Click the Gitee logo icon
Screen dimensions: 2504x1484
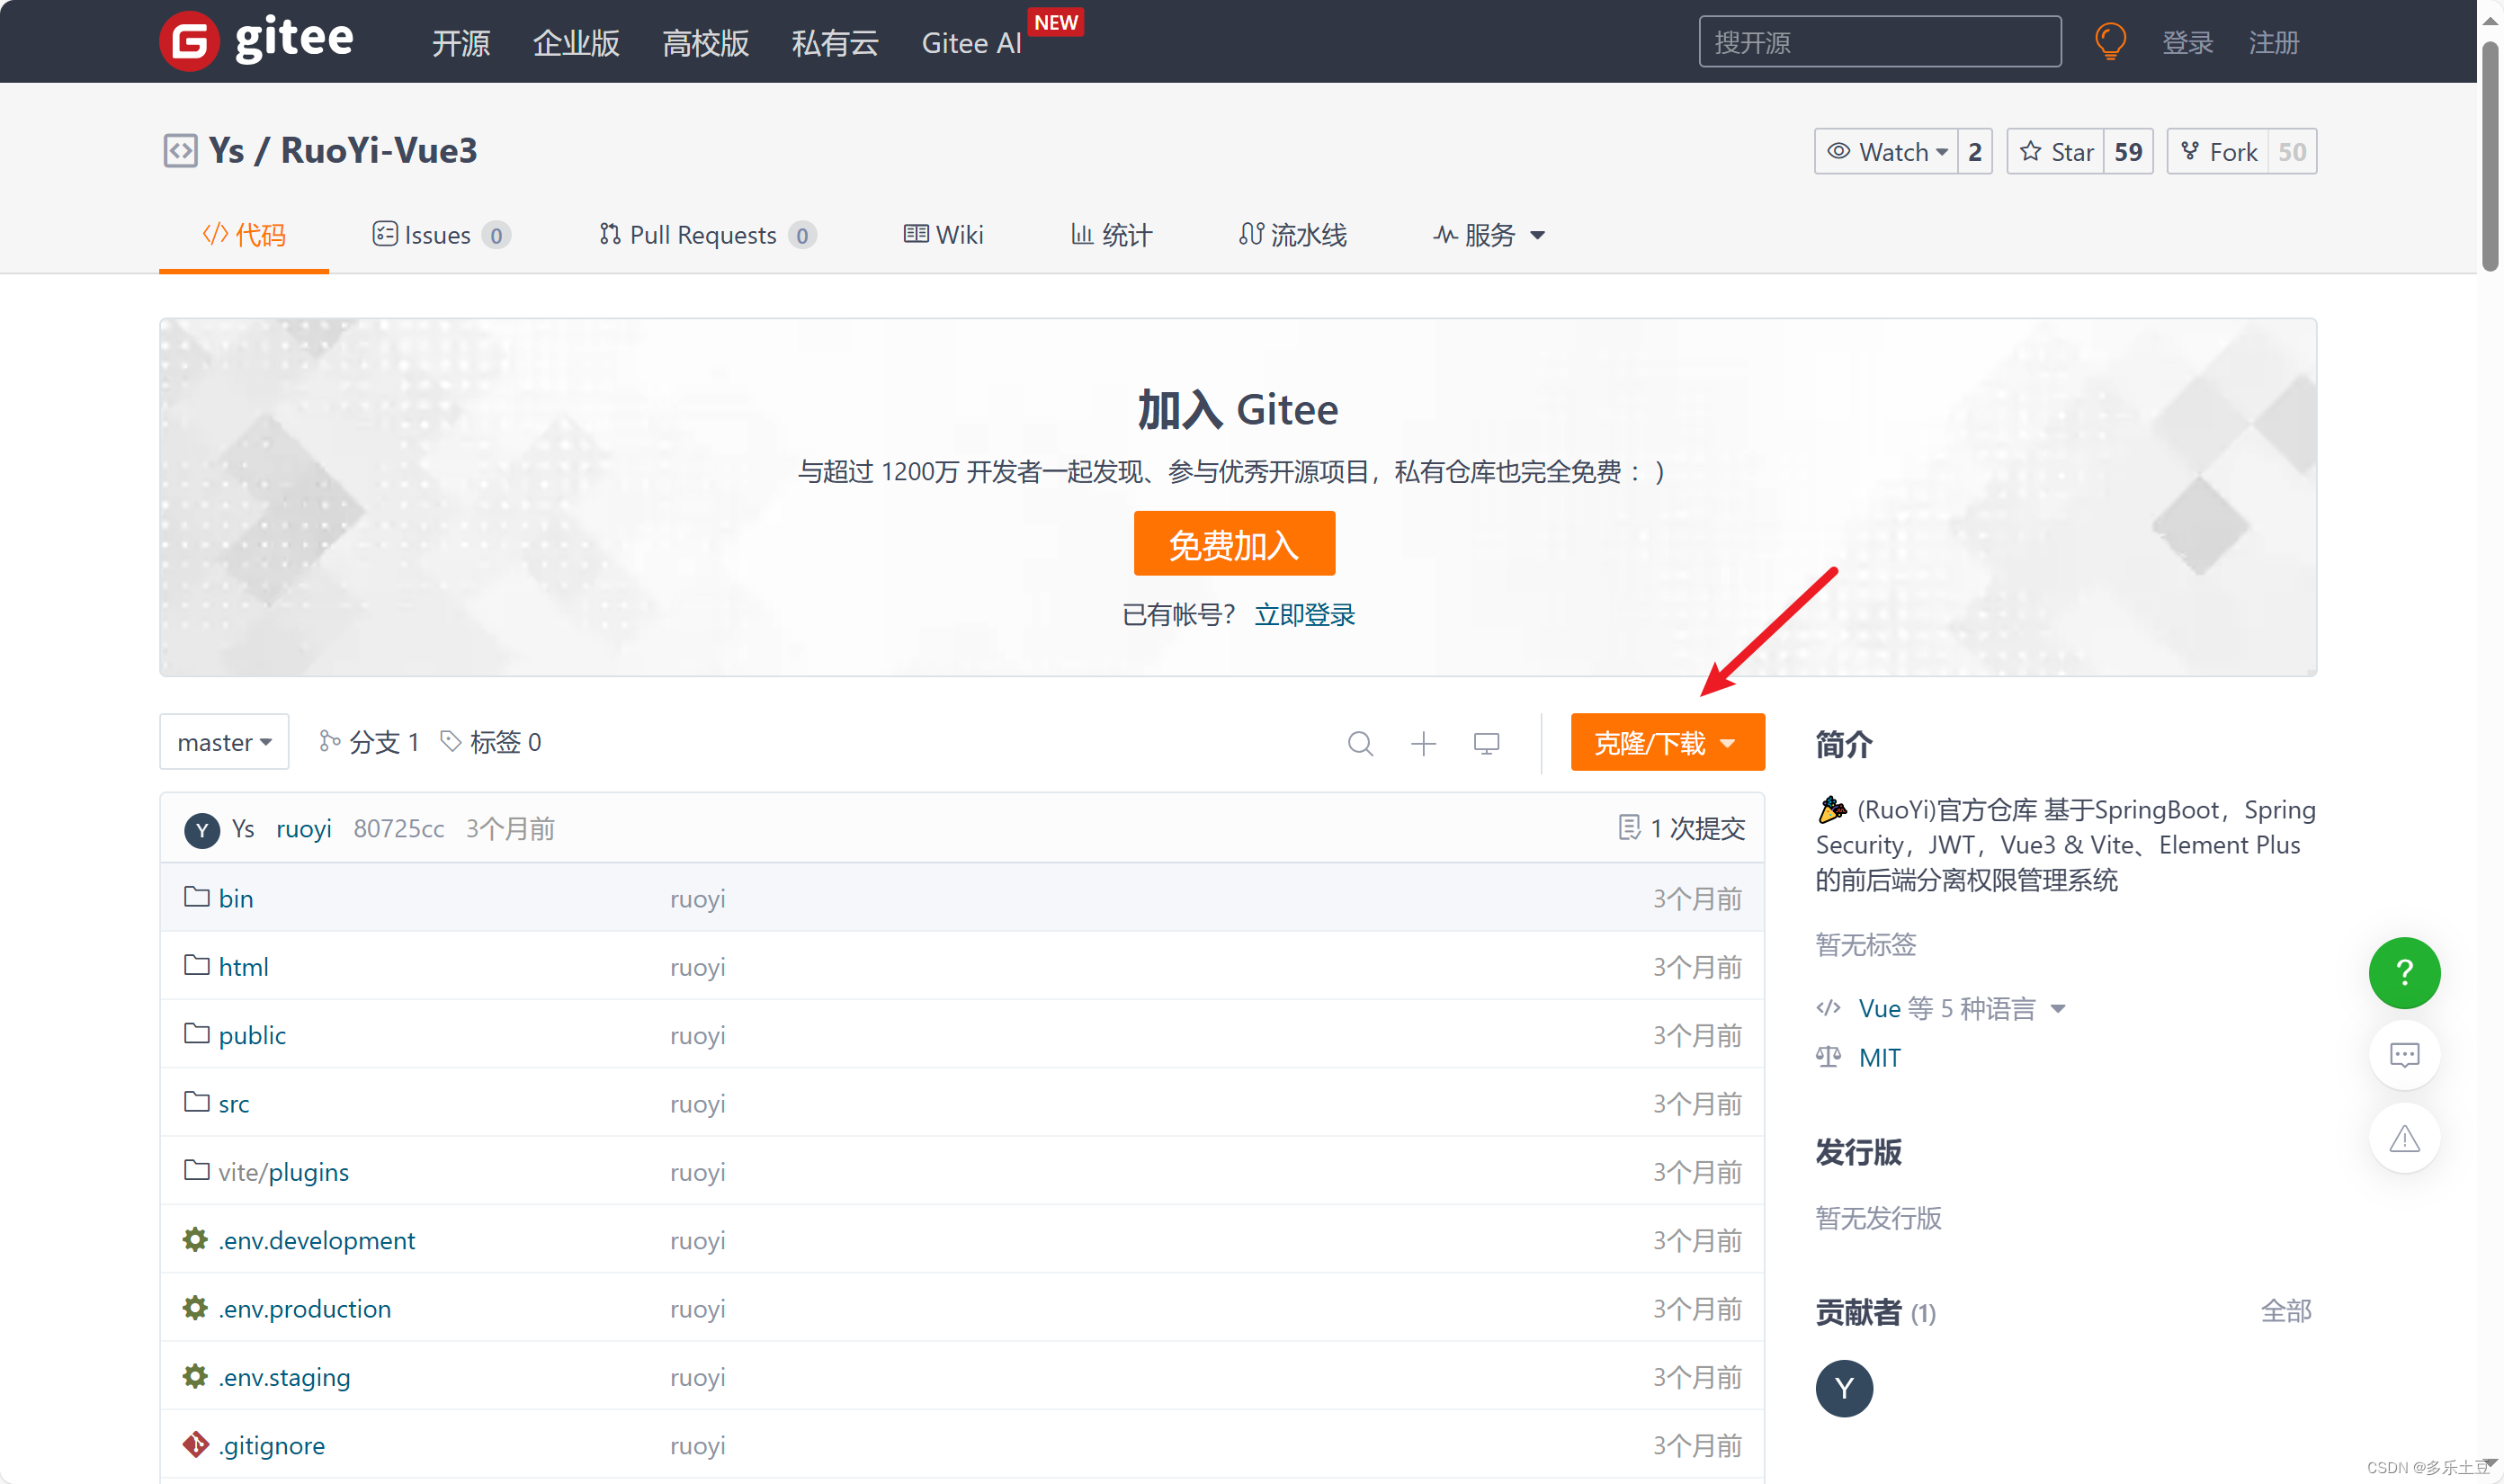point(189,41)
